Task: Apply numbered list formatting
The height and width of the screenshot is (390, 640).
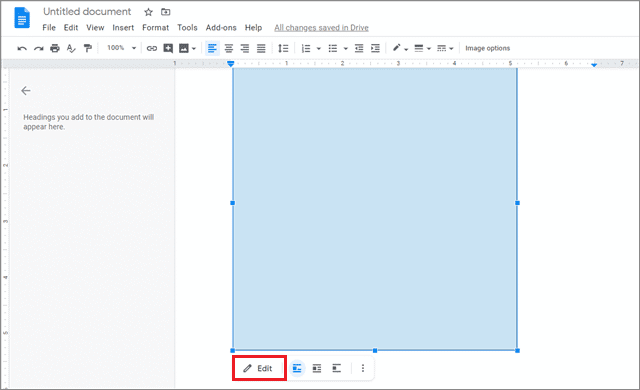Action: click(x=306, y=49)
